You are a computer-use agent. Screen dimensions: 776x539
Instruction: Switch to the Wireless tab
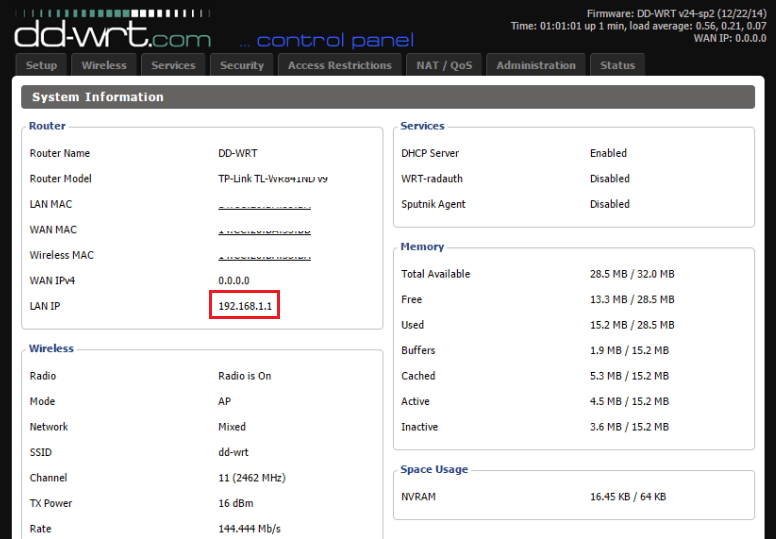pyautogui.click(x=104, y=65)
